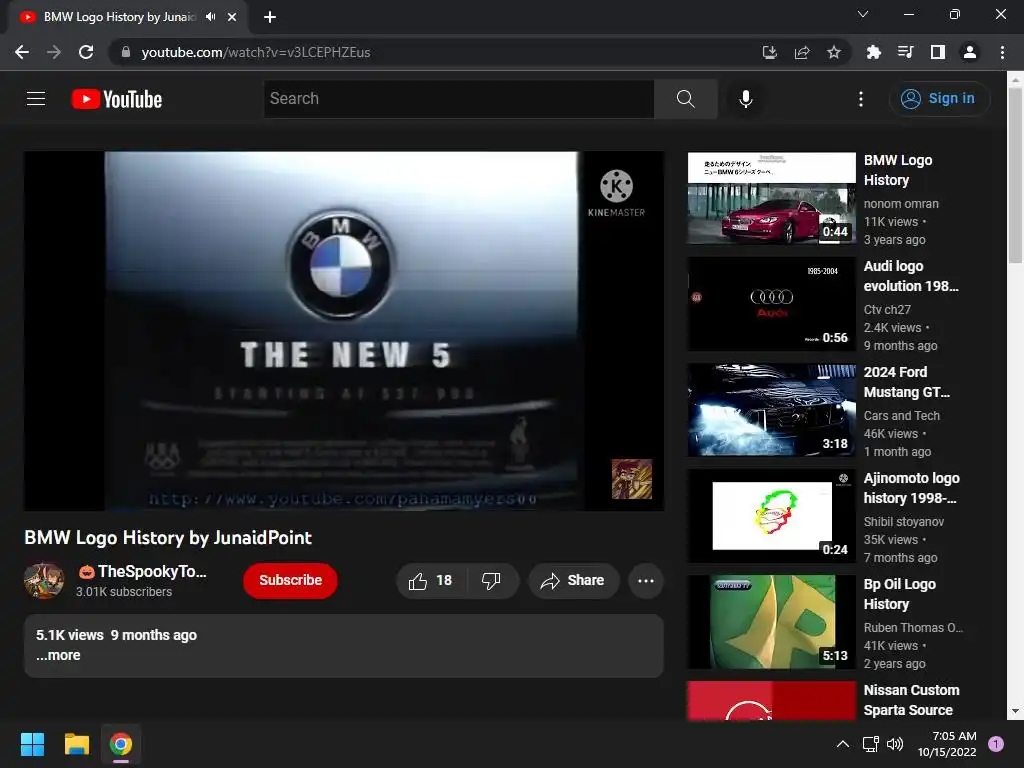The image size is (1024, 768).
Task: Open tab search chevron dropdown
Action: pyautogui.click(x=863, y=14)
